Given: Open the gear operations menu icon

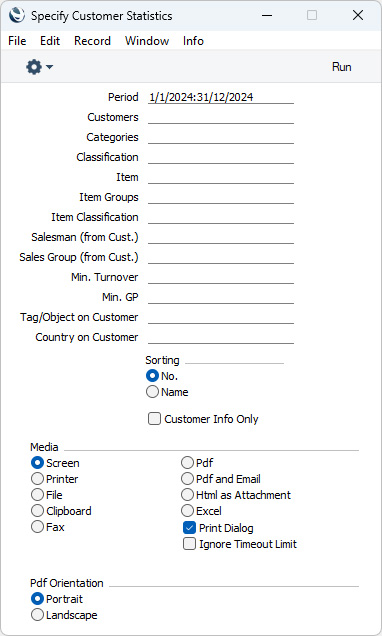Looking at the screenshot, I should 34,67.
